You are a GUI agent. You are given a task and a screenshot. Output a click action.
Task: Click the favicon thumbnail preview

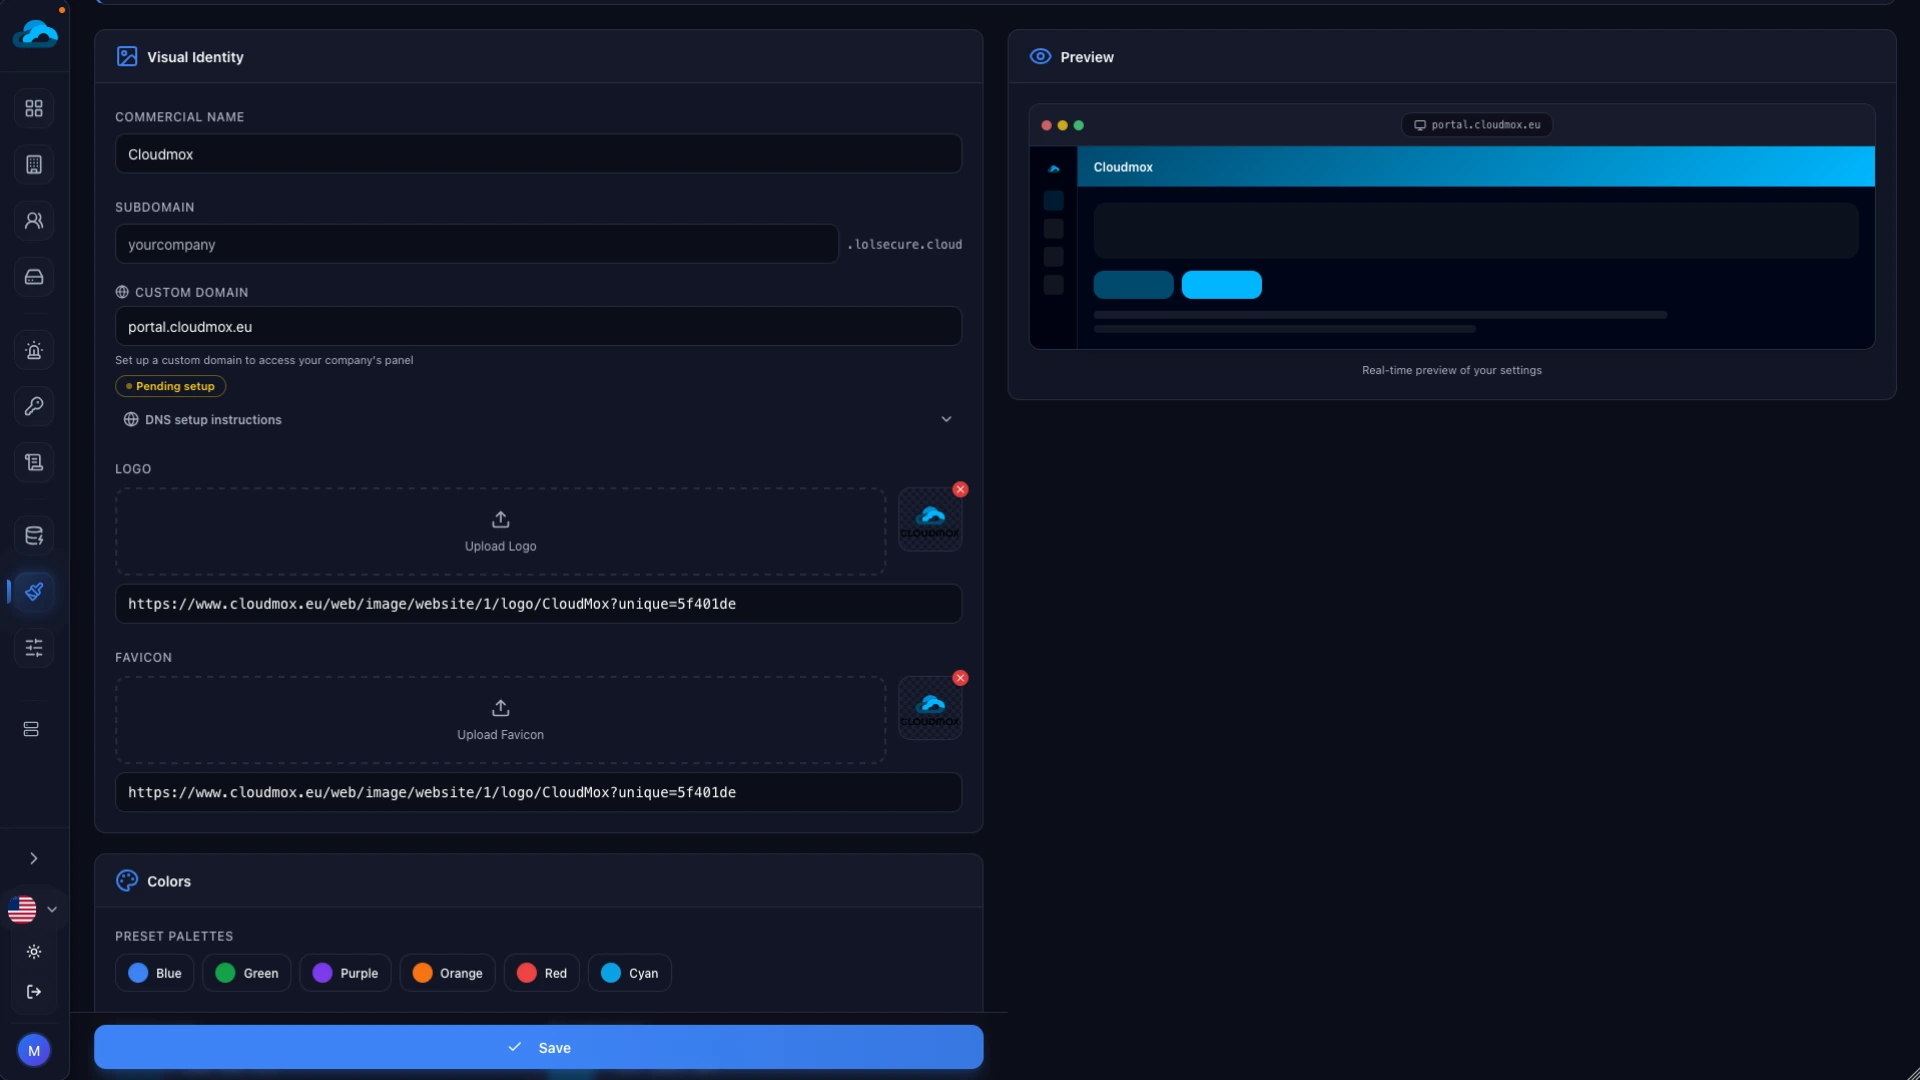pos(930,708)
